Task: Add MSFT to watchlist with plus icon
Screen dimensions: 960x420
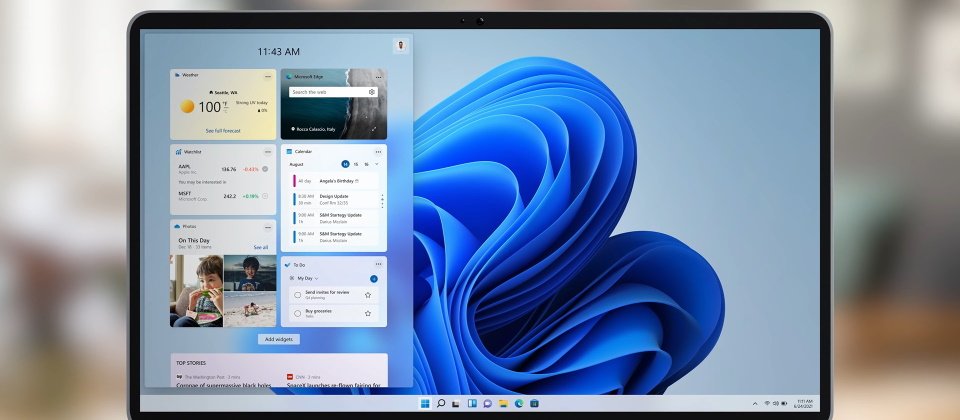Action: coord(264,196)
